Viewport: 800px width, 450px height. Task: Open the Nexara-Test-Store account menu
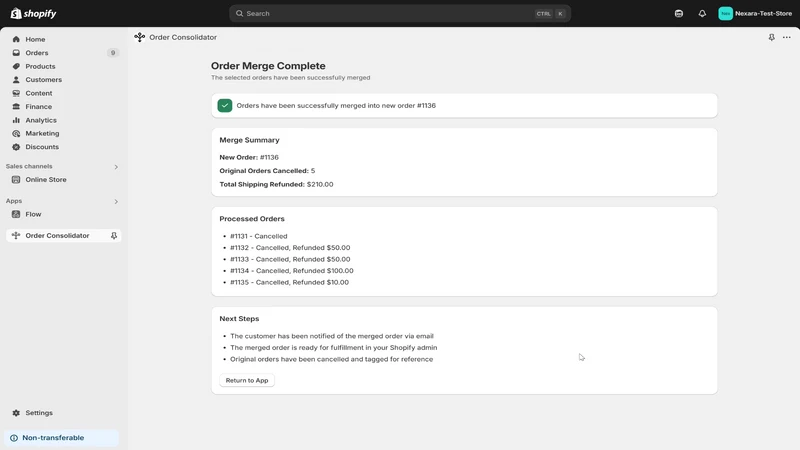click(755, 14)
